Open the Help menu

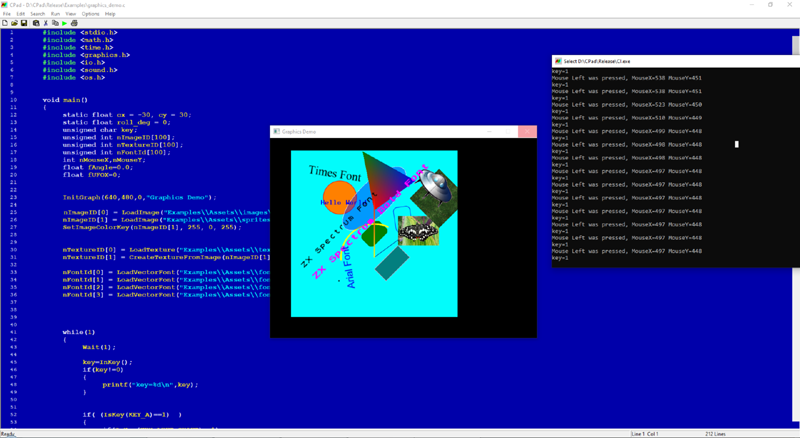pos(110,14)
